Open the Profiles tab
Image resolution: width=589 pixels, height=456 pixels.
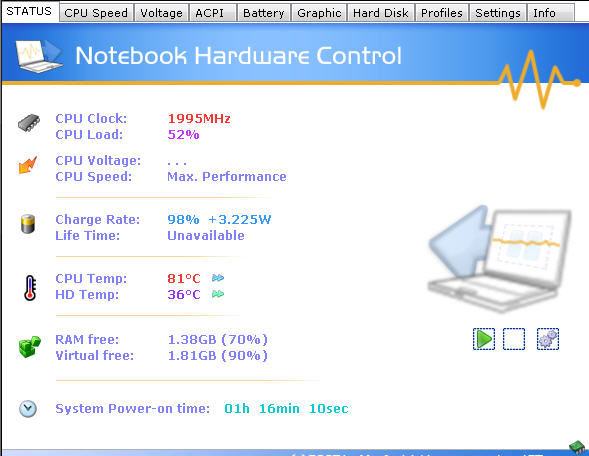click(441, 13)
